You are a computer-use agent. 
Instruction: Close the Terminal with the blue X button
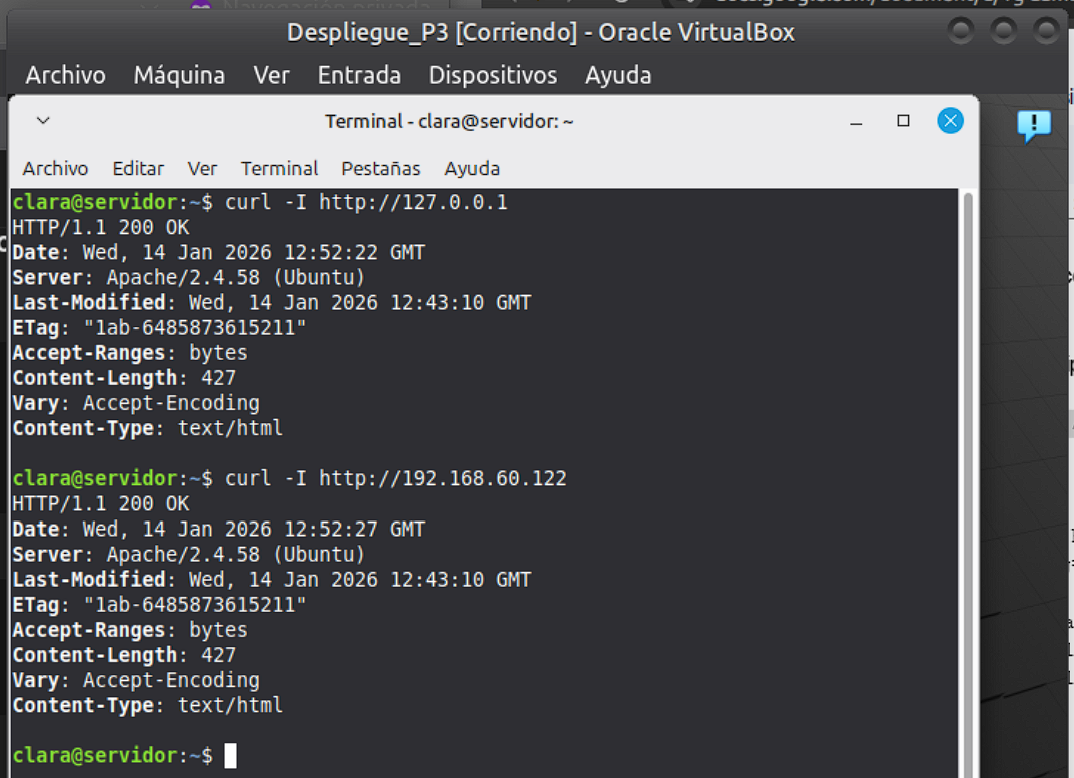click(950, 121)
